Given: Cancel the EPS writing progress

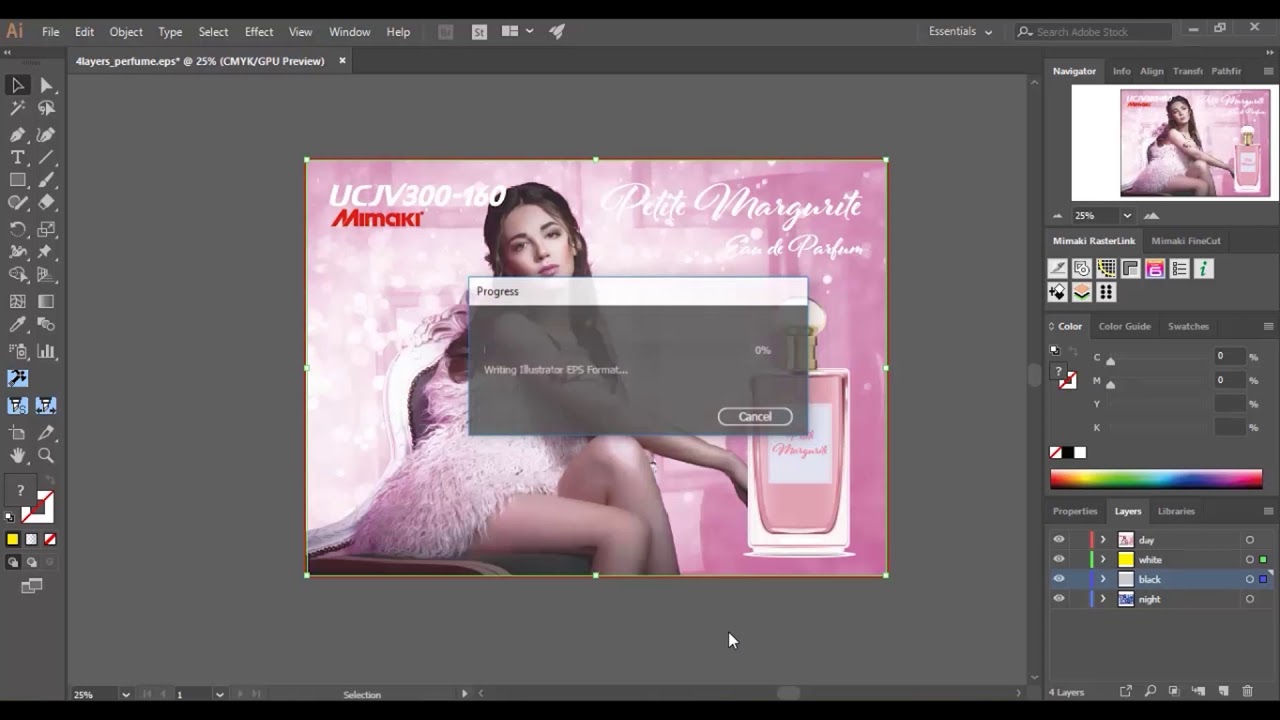Looking at the screenshot, I should click(x=755, y=417).
